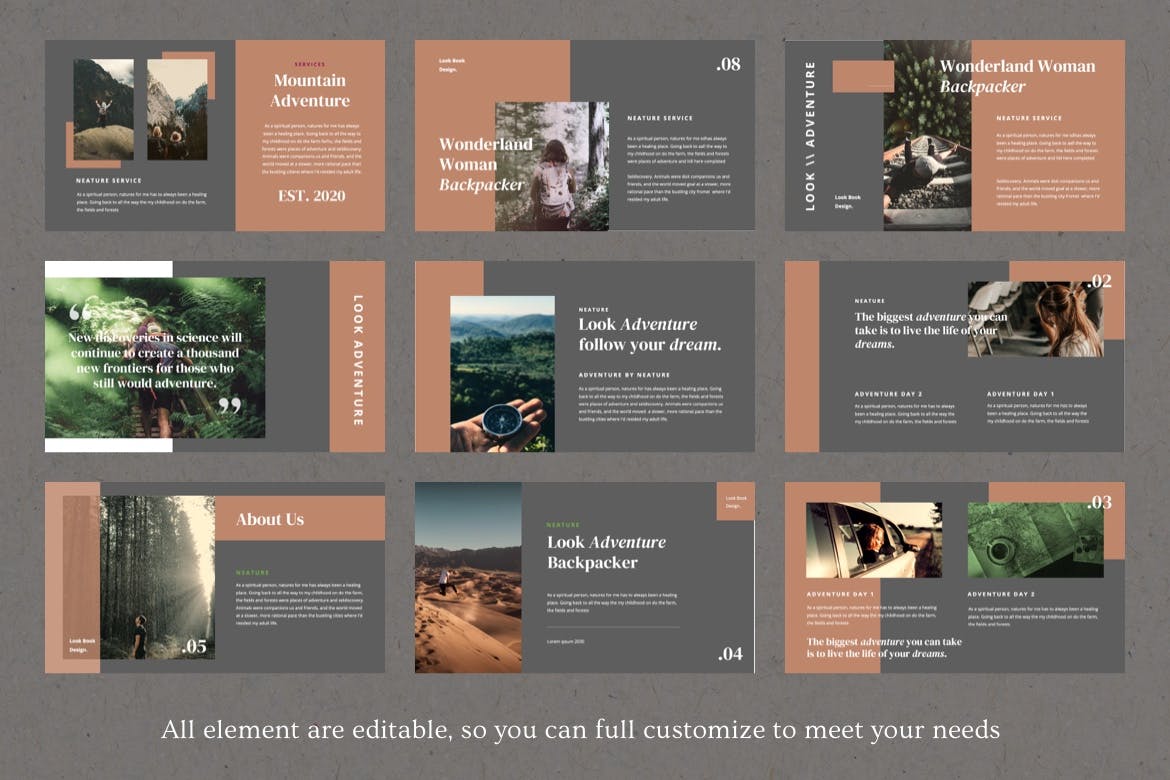The image size is (1170, 780).
Task: Select the Look Adventure follow your dream heading
Action: tap(649, 334)
